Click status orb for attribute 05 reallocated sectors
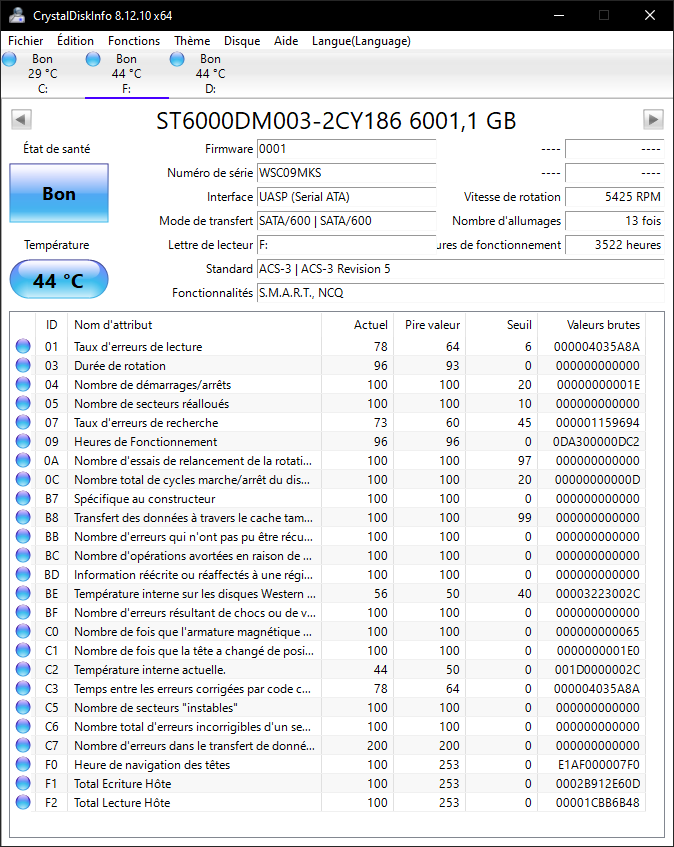The image size is (674, 847). pos(23,404)
